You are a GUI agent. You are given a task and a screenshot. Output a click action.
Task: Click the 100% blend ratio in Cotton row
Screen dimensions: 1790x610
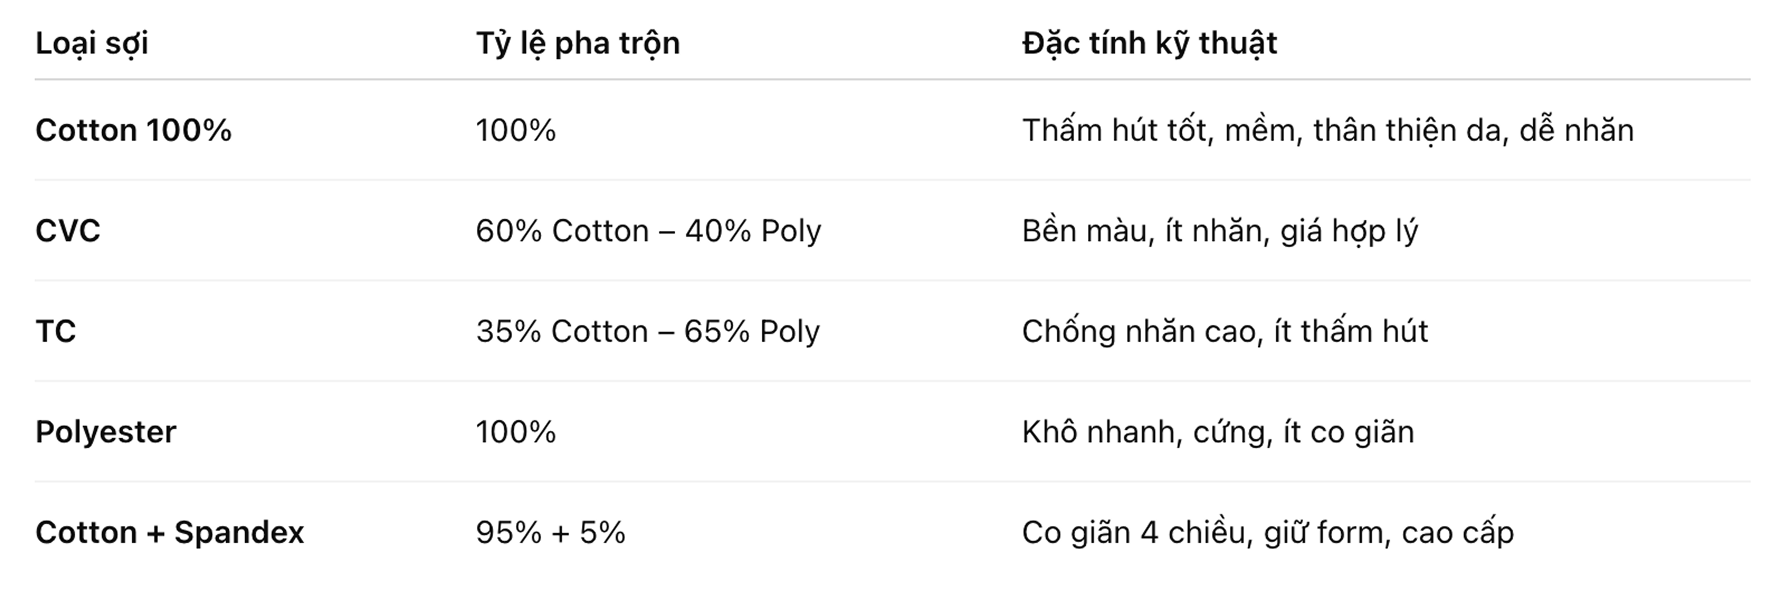(516, 130)
